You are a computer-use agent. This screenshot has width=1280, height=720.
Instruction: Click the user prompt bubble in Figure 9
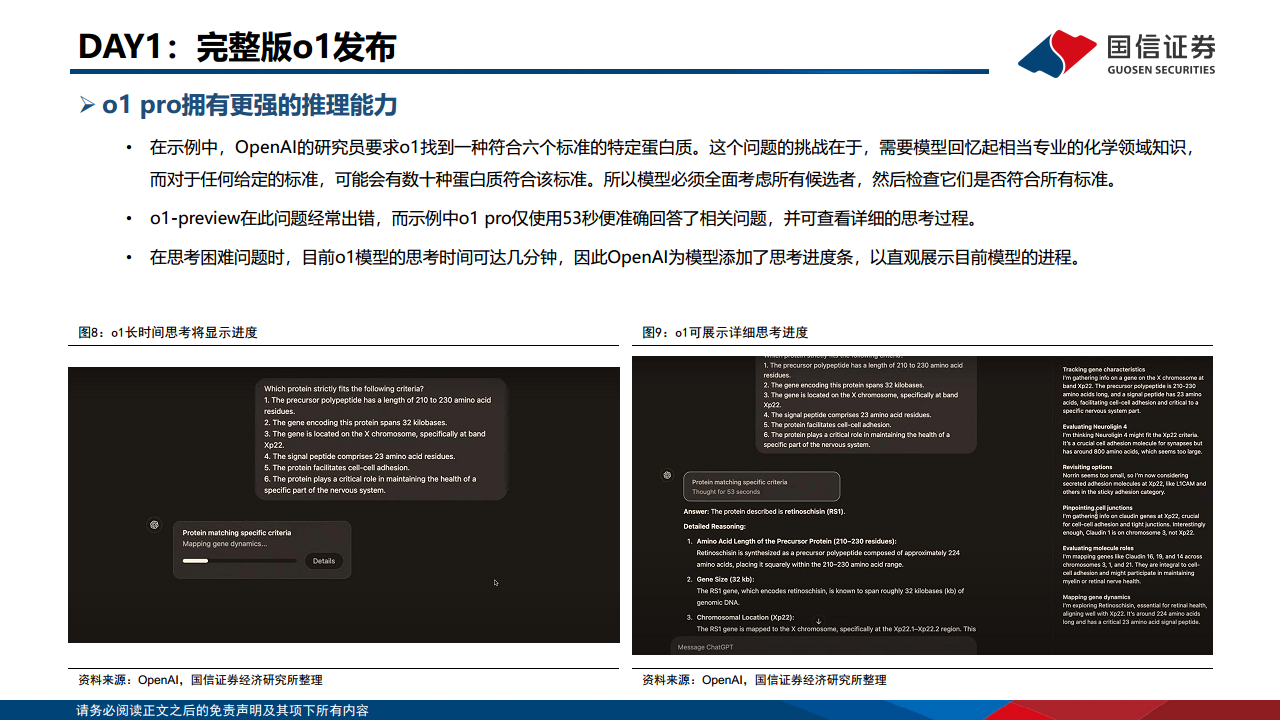[x=865, y=405]
